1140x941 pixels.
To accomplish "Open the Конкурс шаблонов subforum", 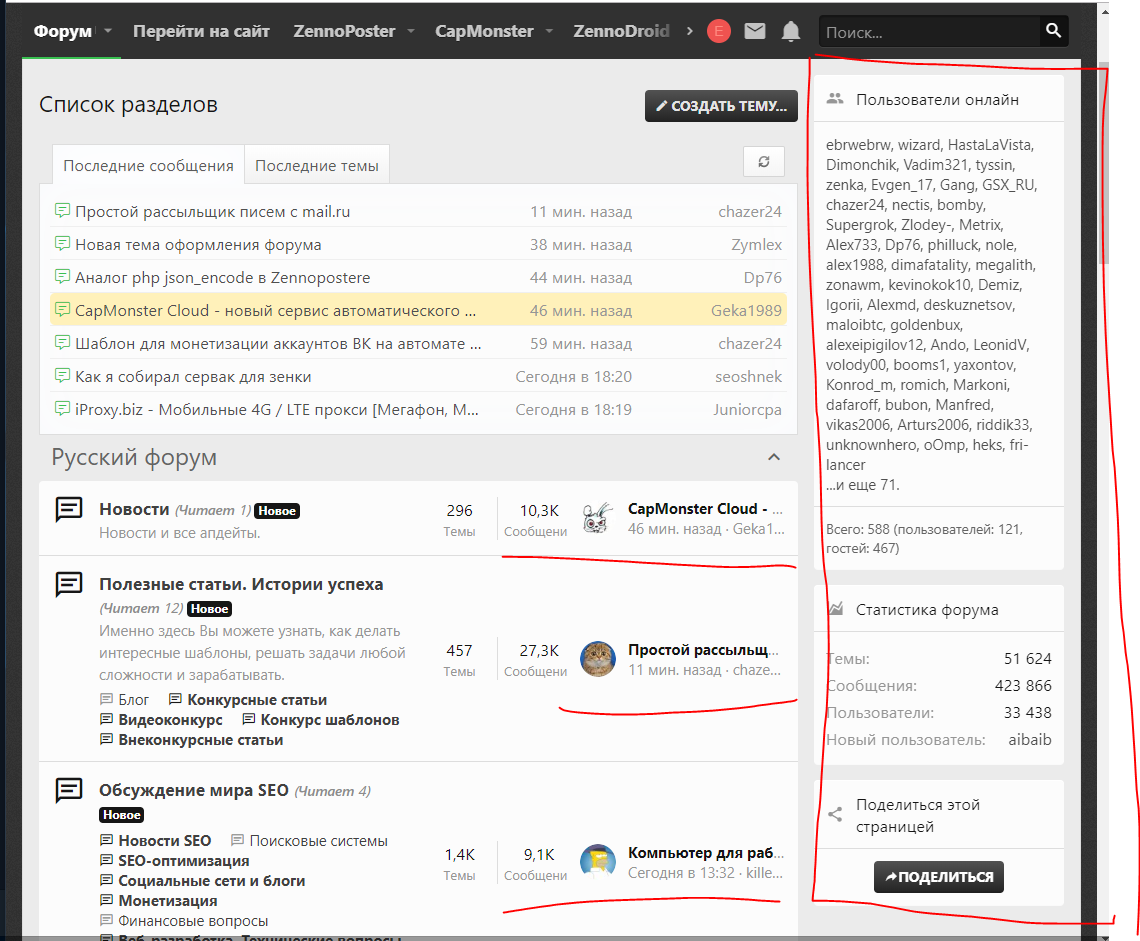I will [330, 719].
